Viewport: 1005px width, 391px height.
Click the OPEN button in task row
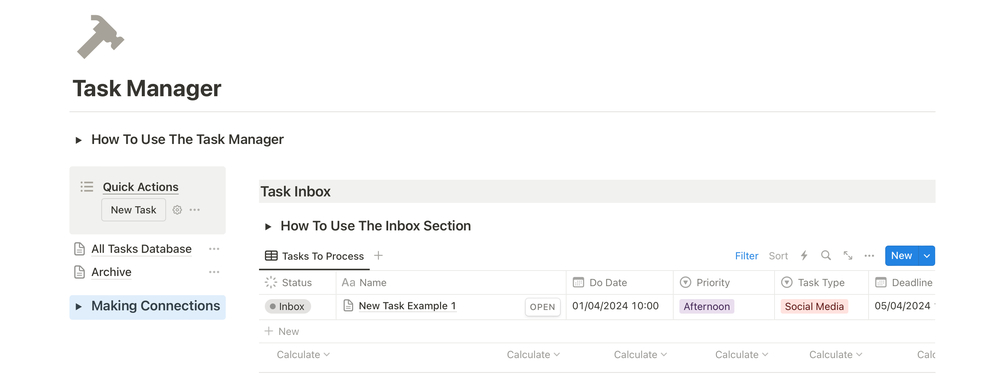542,307
